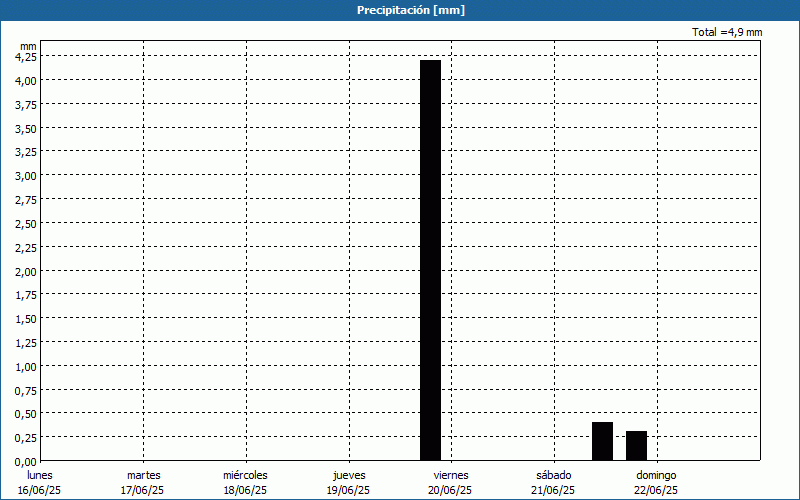Screen dimensions: 800x500
Task: Click the 'viernes' day label
Action: point(451,475)
